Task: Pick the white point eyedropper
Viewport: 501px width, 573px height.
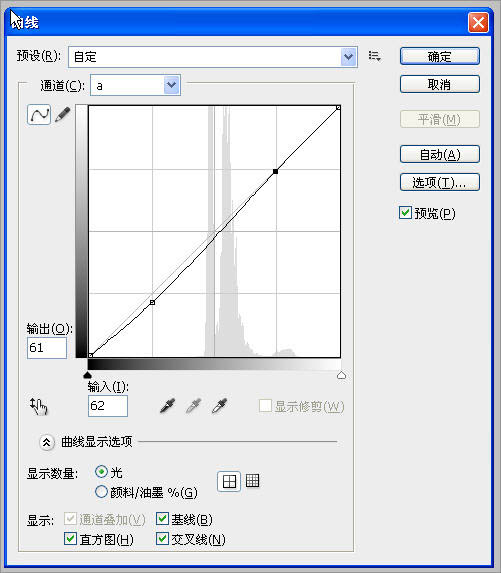Action: pos(220,406)
